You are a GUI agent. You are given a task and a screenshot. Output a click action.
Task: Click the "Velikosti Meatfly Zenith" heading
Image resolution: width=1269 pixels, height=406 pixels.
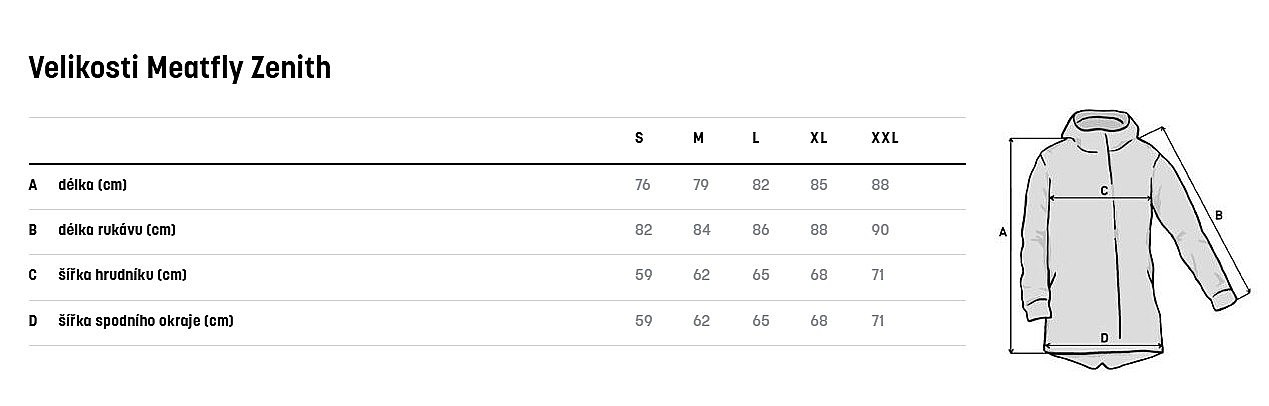[180, 68]
